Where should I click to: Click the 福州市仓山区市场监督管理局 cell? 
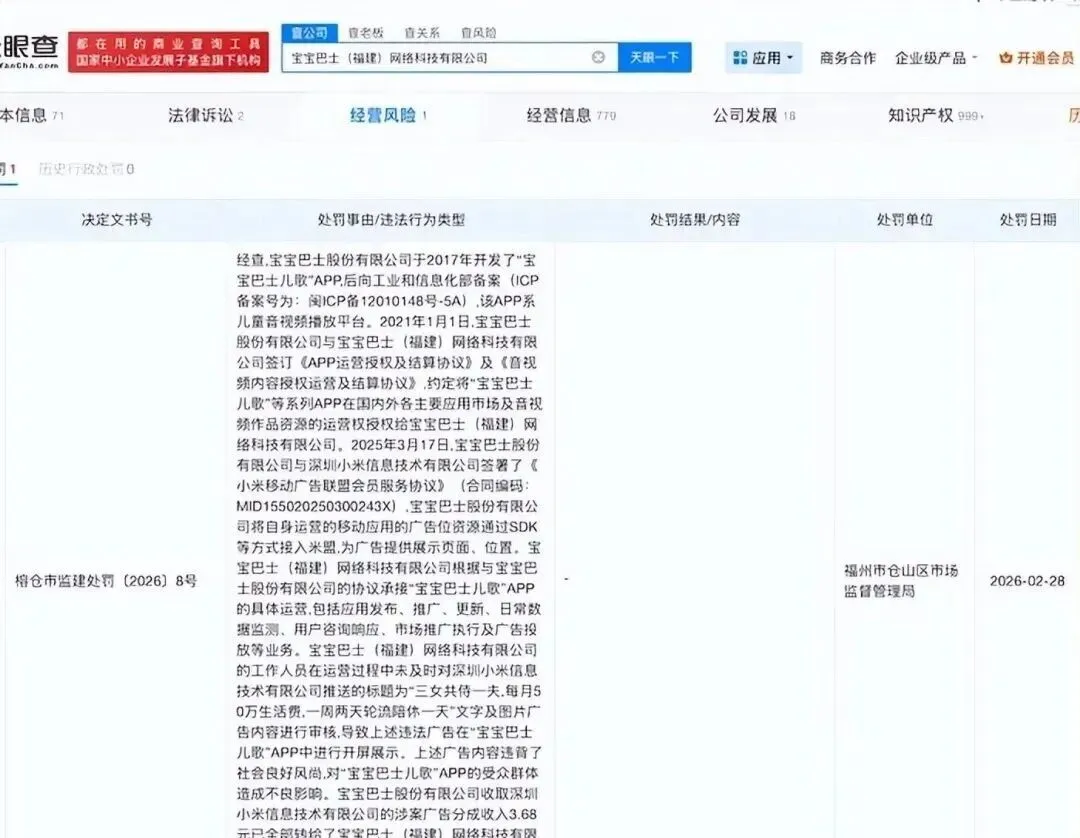(x=901, y=580)
